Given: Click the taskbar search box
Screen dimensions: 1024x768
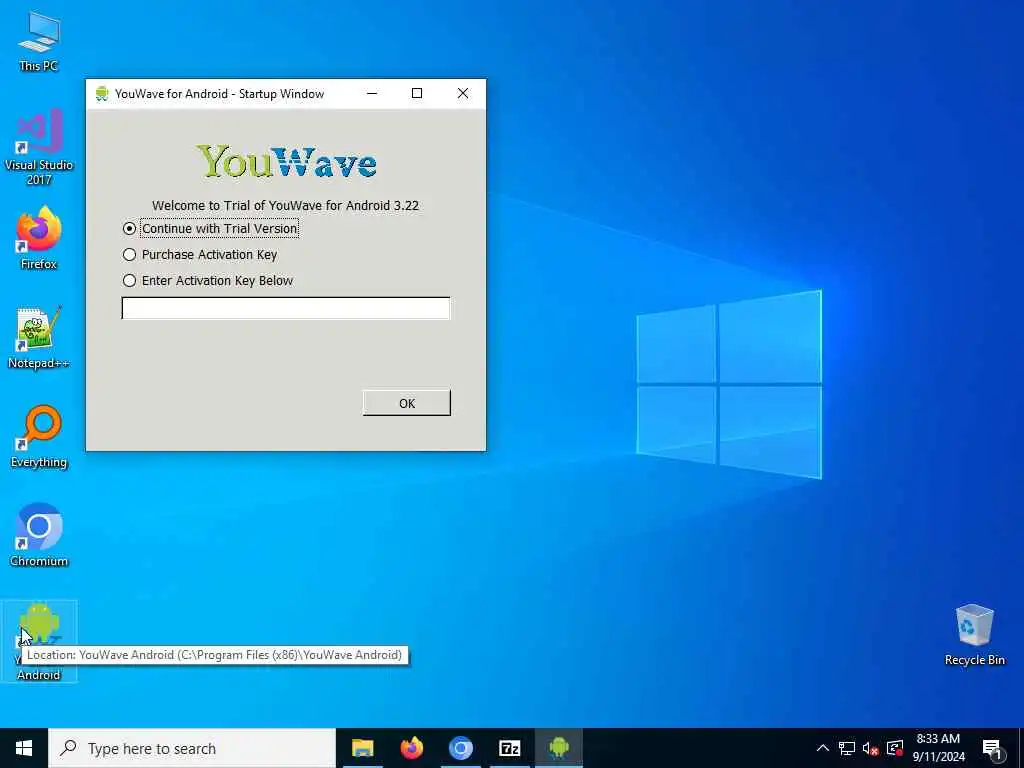Looking at the screenshot, I should coord(192,748).
